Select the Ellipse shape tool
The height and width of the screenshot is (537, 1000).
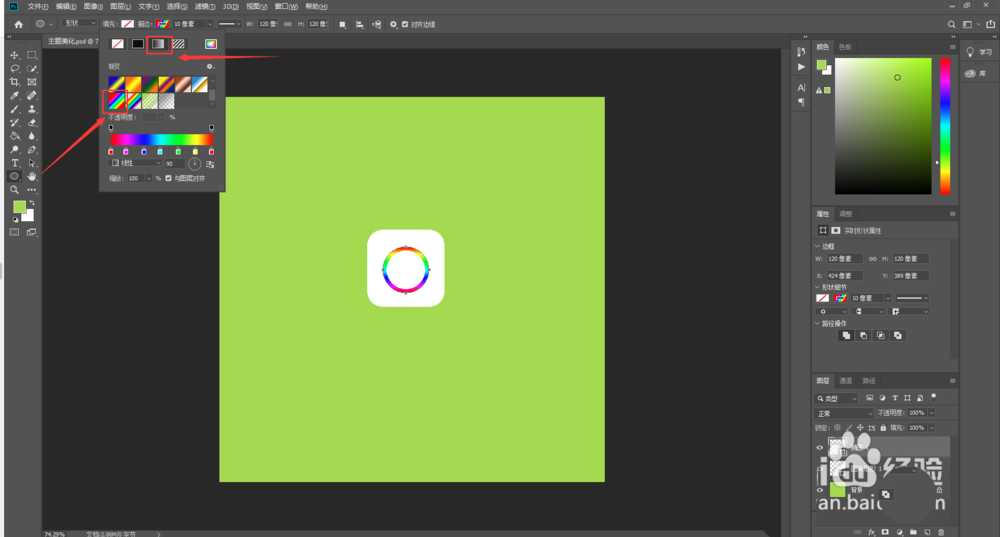pos(15,176)
